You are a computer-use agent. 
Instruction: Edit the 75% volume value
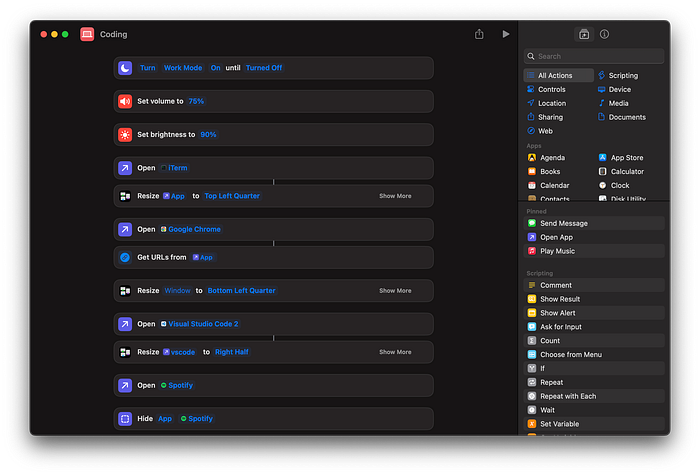pyautogui.click(x=196, y=101)
